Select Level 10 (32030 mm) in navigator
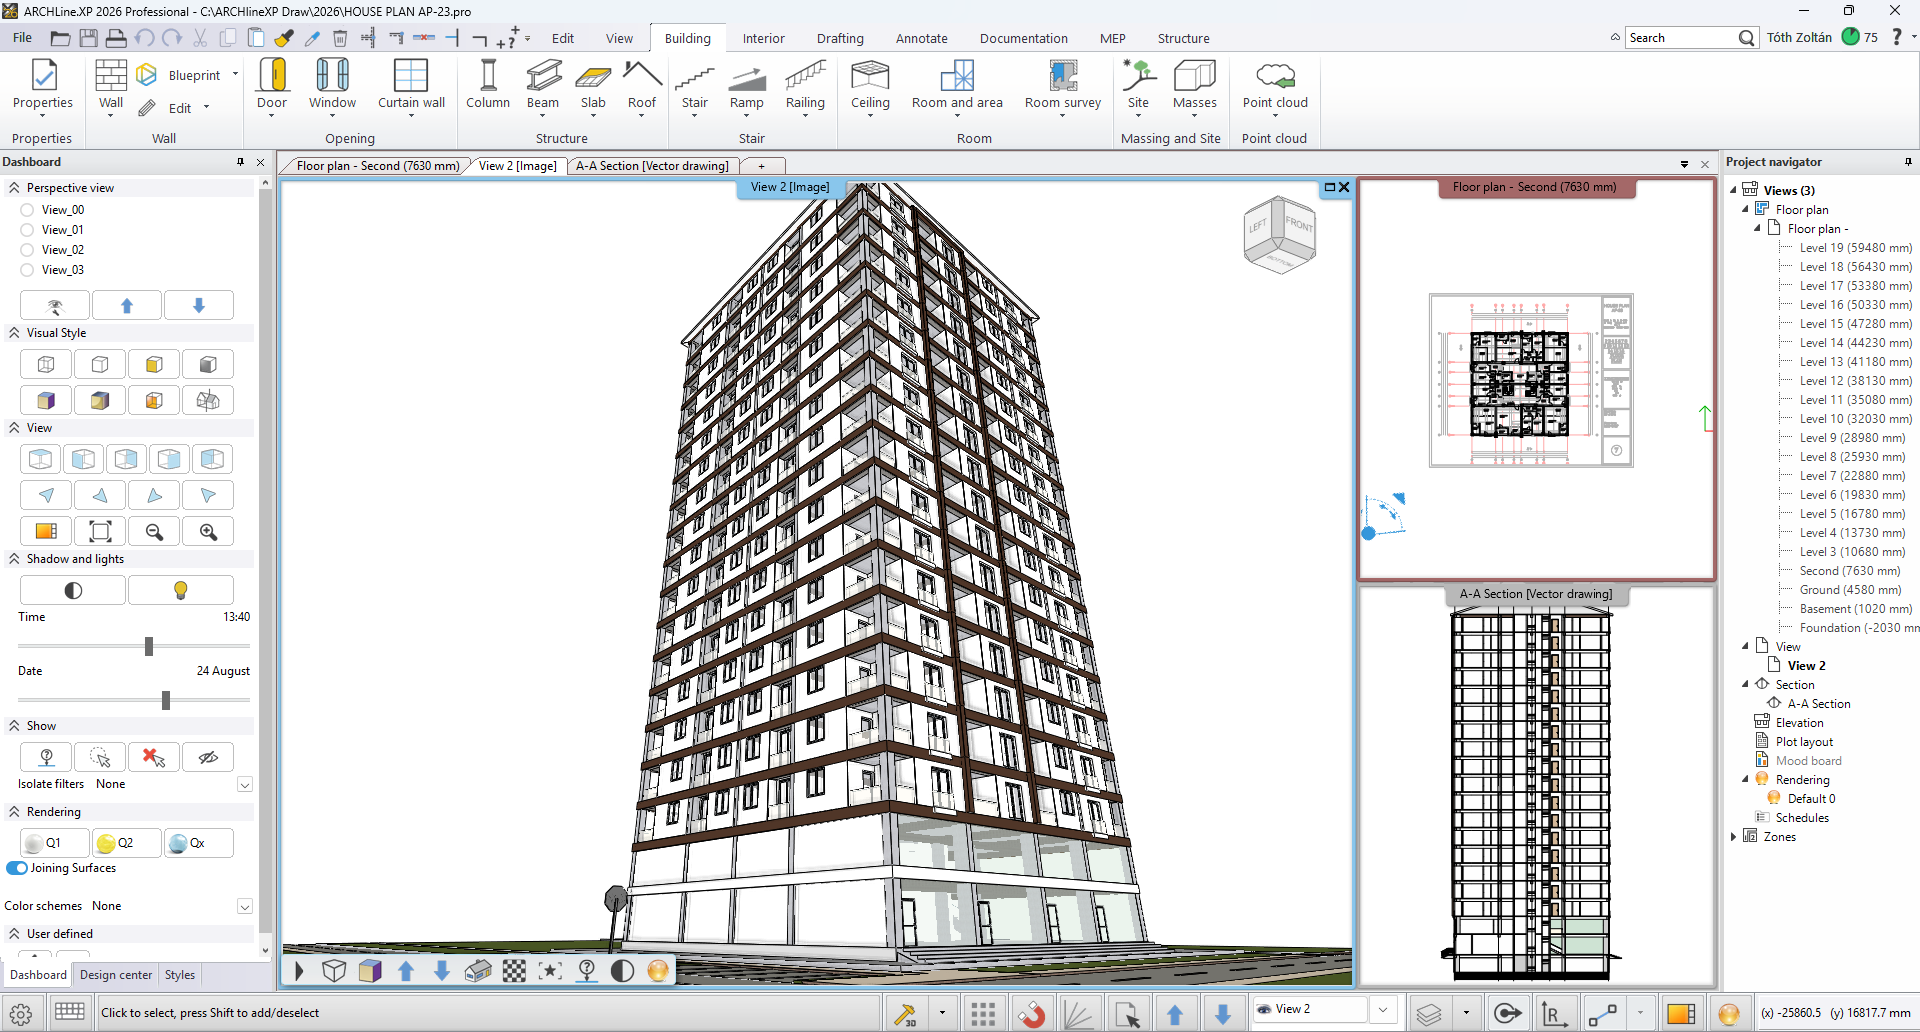This screenshot has height=1032, width=1920. 1855,419
